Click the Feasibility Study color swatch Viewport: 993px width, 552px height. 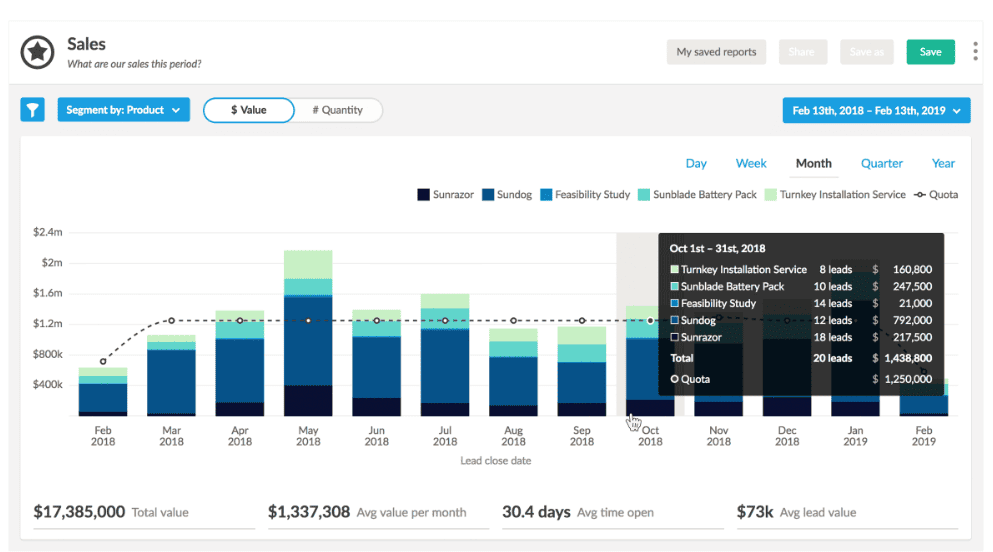[547, 195]
